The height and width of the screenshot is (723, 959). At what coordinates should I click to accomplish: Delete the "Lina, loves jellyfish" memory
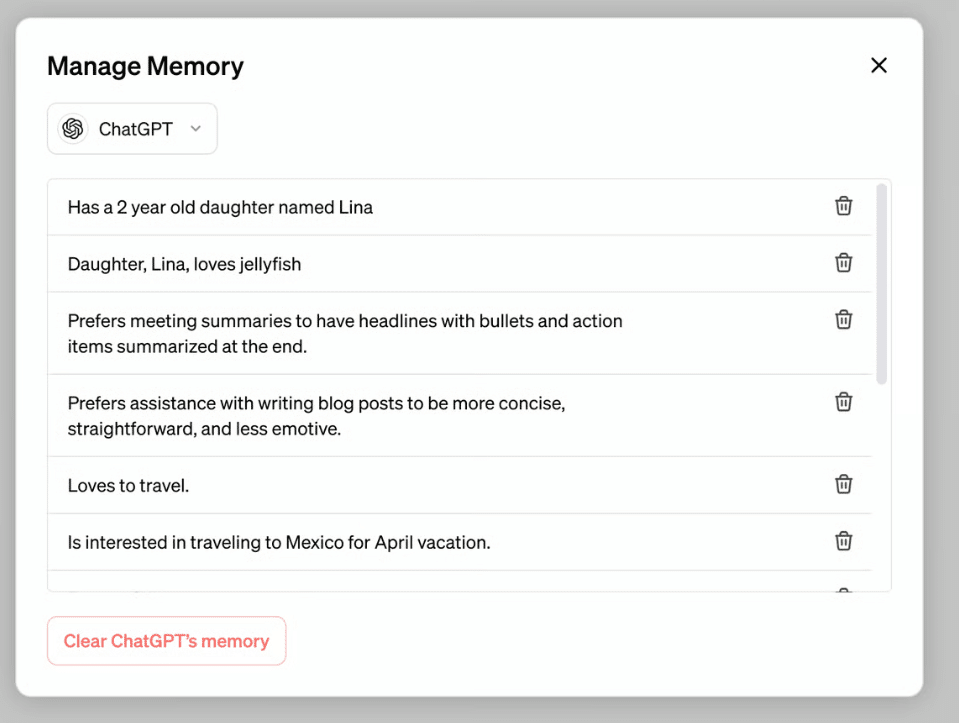[x=844, y=263]
